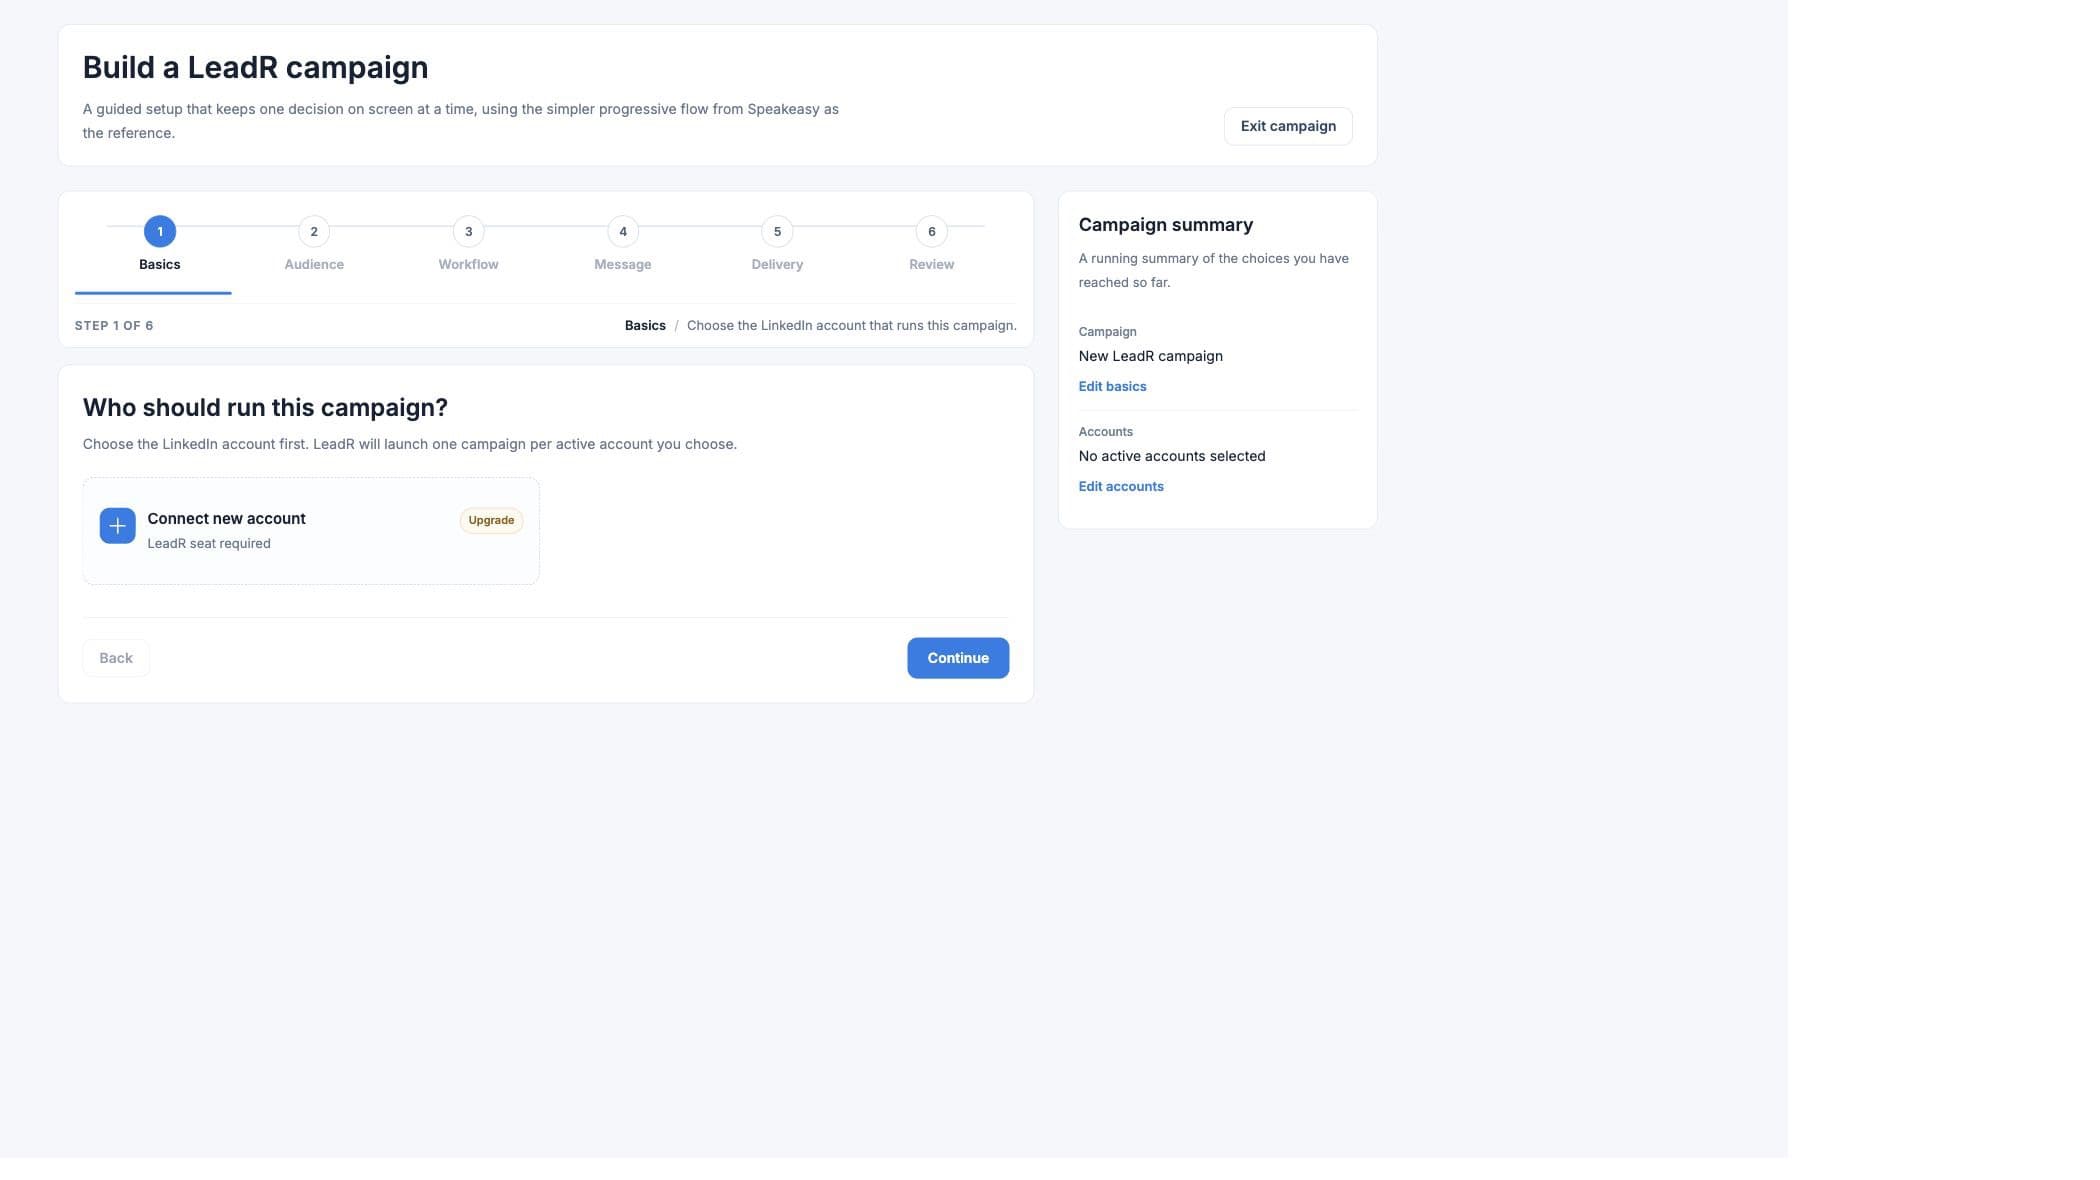Click the Campaign summary heading

point(1165,225)
